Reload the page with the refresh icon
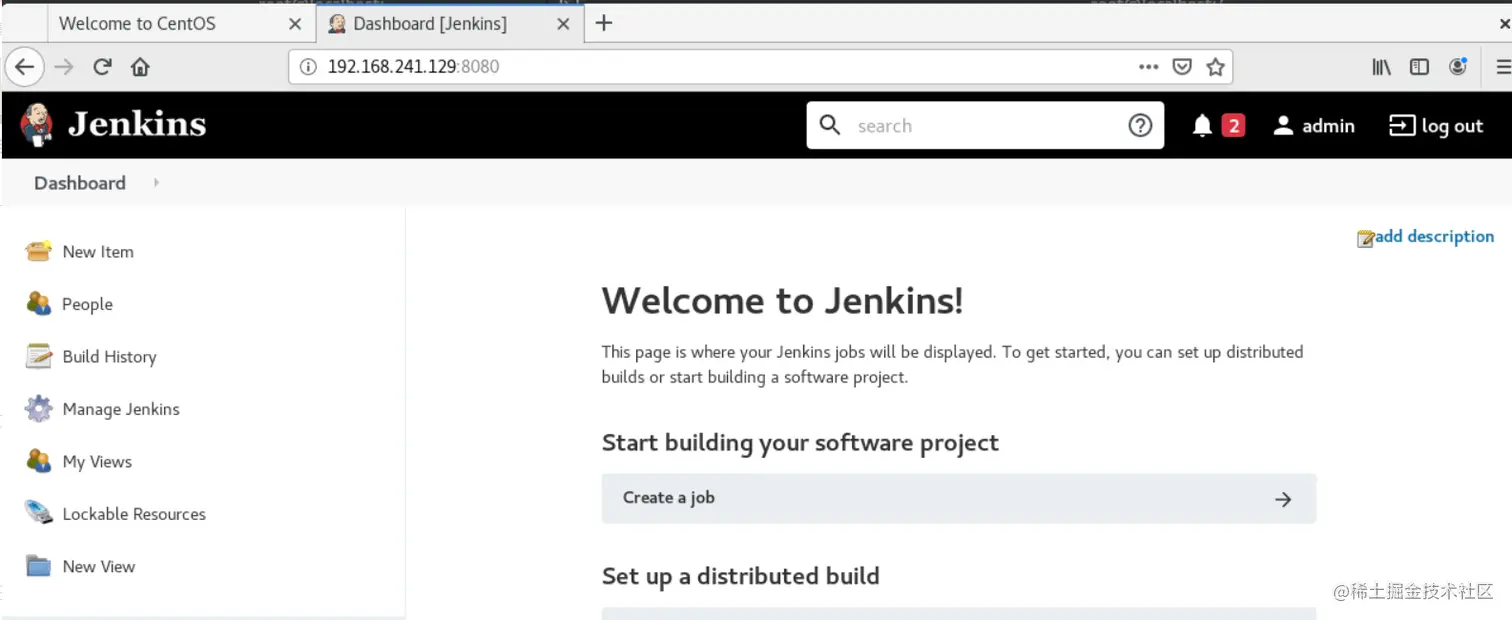This screenshot has width=1512, height=620. point(102,67)
